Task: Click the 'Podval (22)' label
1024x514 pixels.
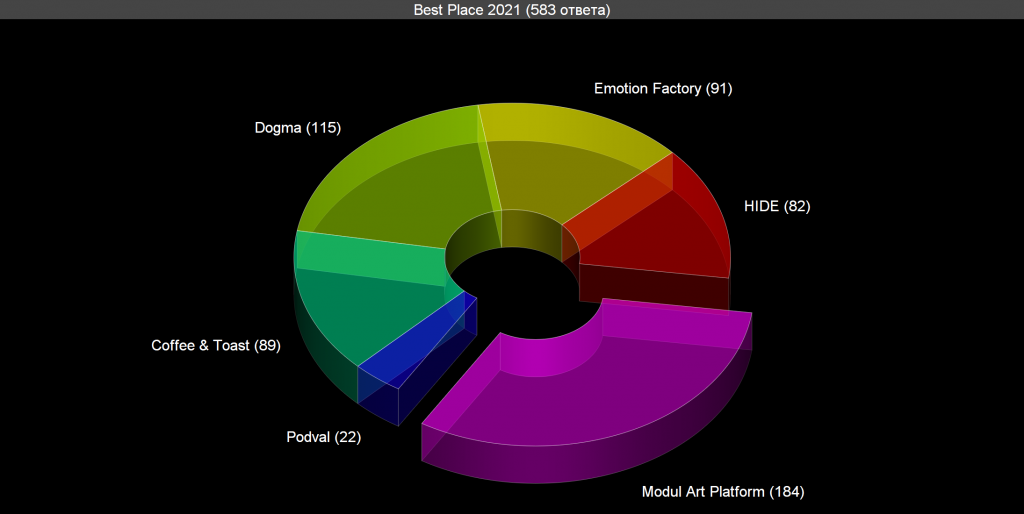Action: (x=324, y=437)
